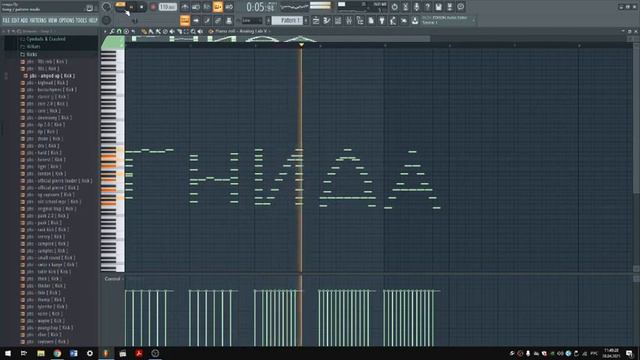The width and height of the screenshot is (640, 360).
Task: Open the PATTERNS menu
Action: tap(38, 20)
